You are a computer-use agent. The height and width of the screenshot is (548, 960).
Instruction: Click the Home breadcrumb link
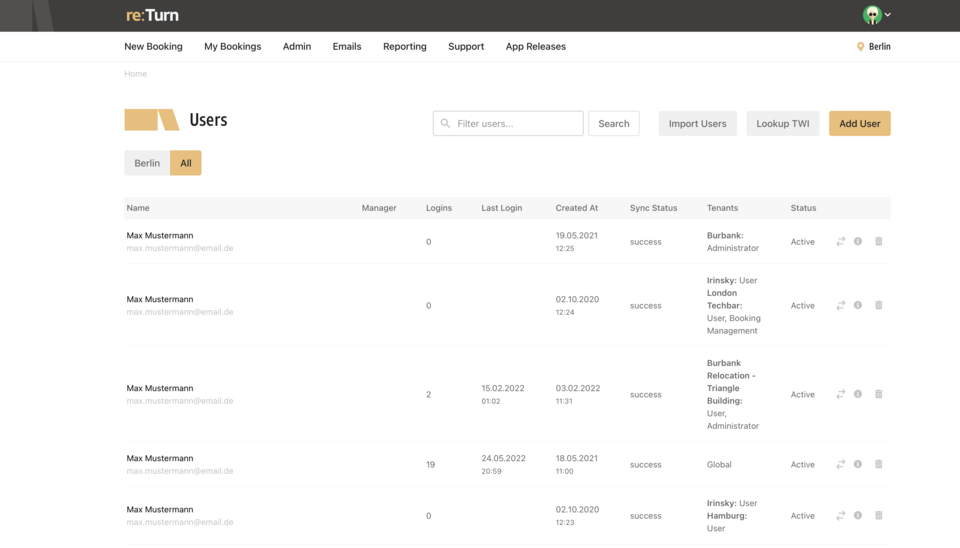click(135, 73)
